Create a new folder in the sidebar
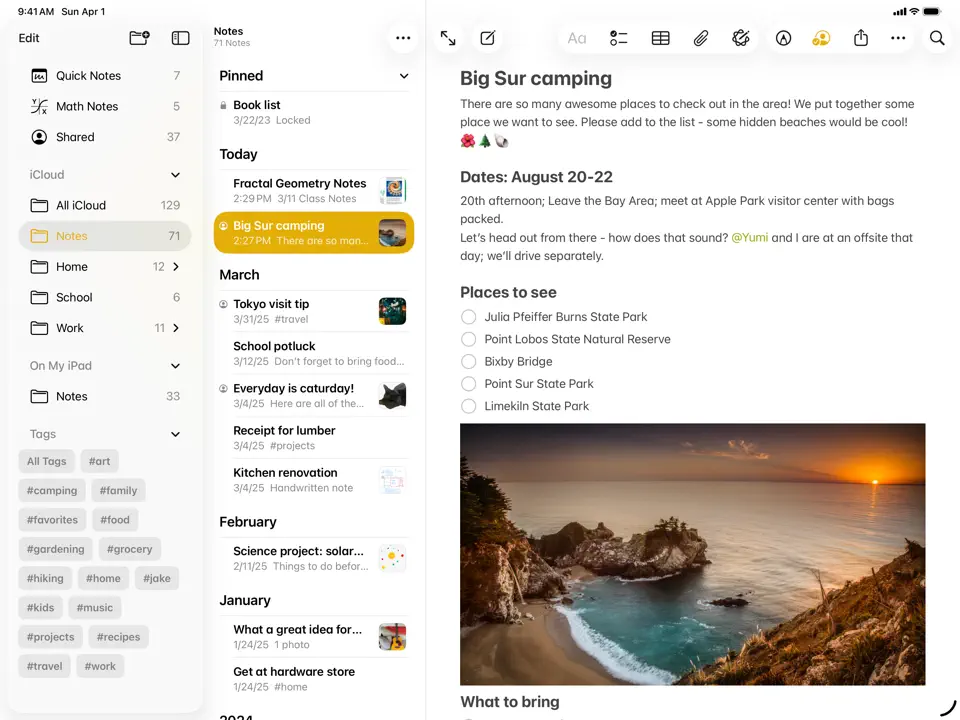Viewport: 960px width, 720px height. click(139, 38)
